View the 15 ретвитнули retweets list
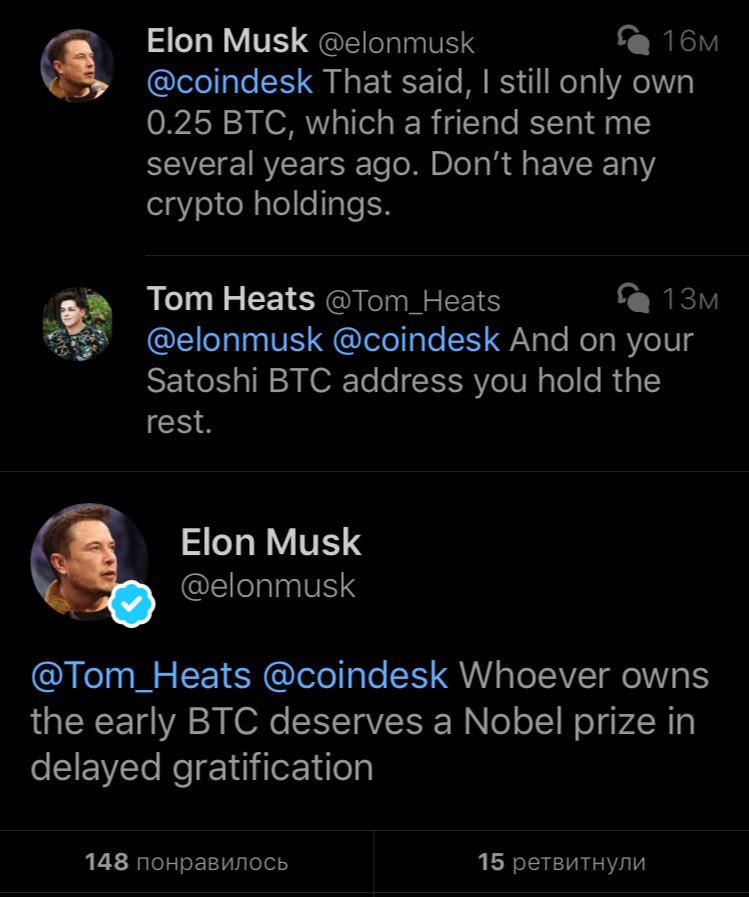This screenshot has height=897, width=749. point(562,862)
